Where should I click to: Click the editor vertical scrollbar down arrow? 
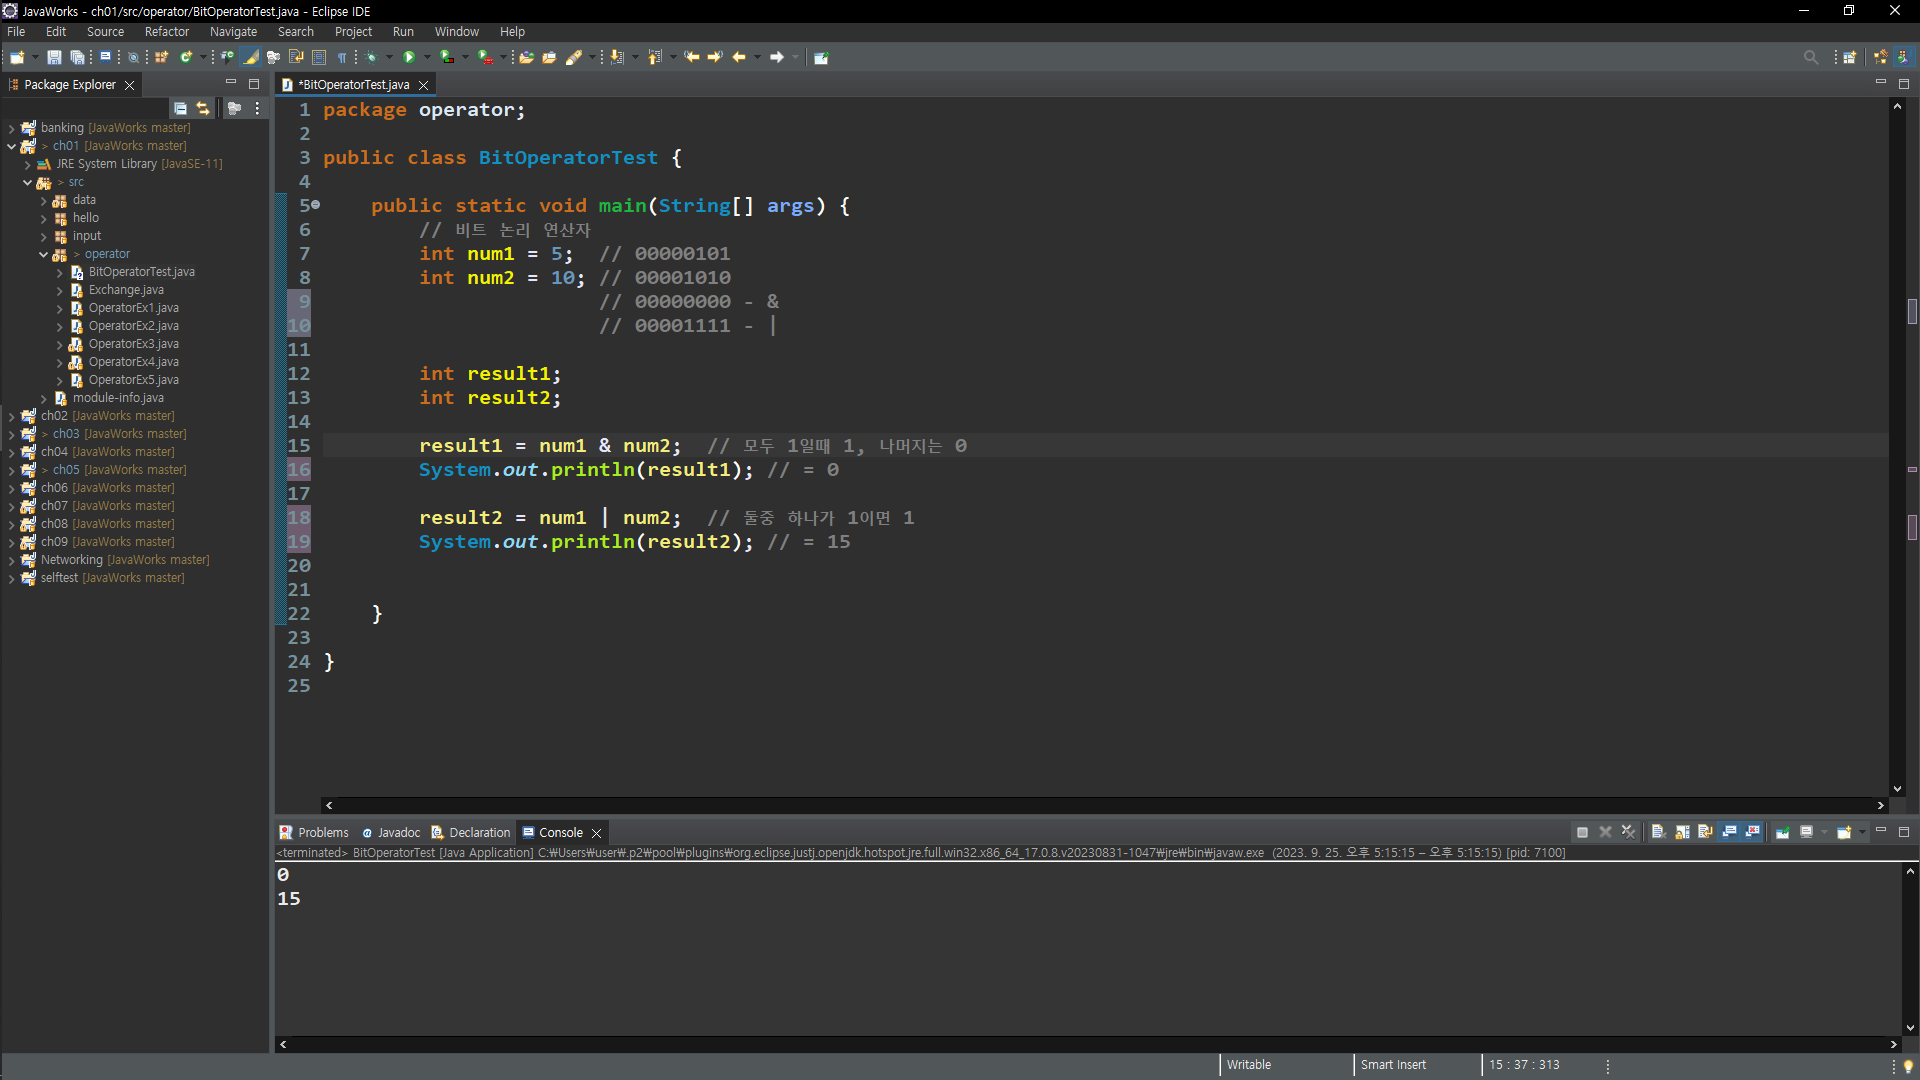1897,789
